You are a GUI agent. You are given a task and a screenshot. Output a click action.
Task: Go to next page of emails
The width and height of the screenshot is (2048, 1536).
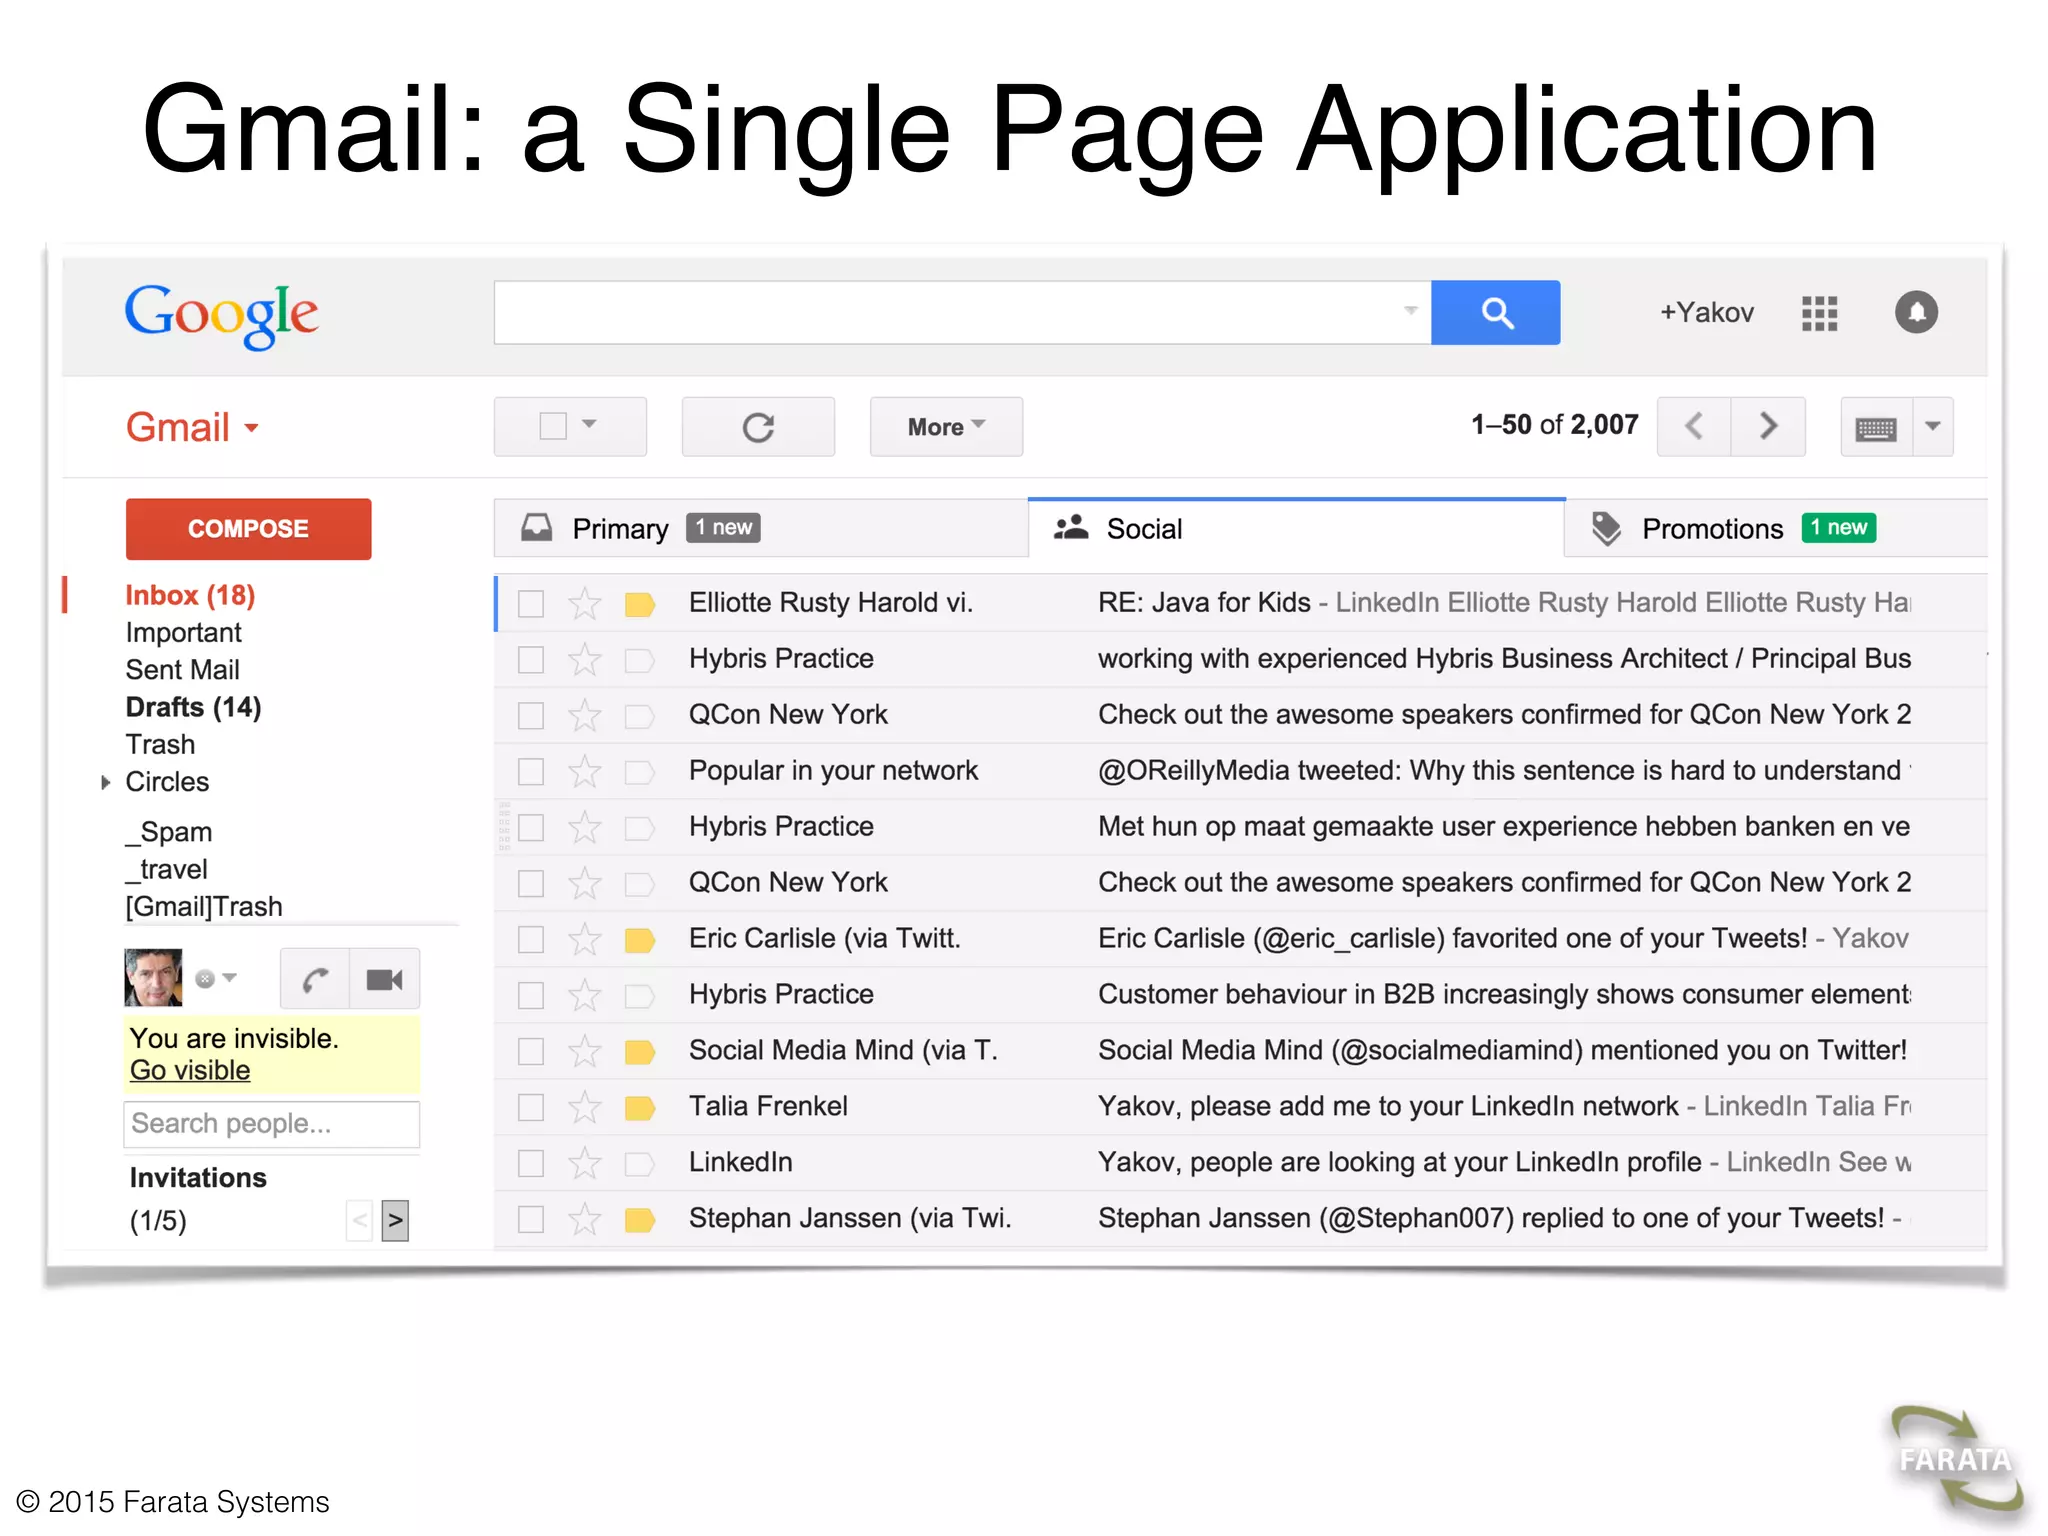tap(1768, 427)
